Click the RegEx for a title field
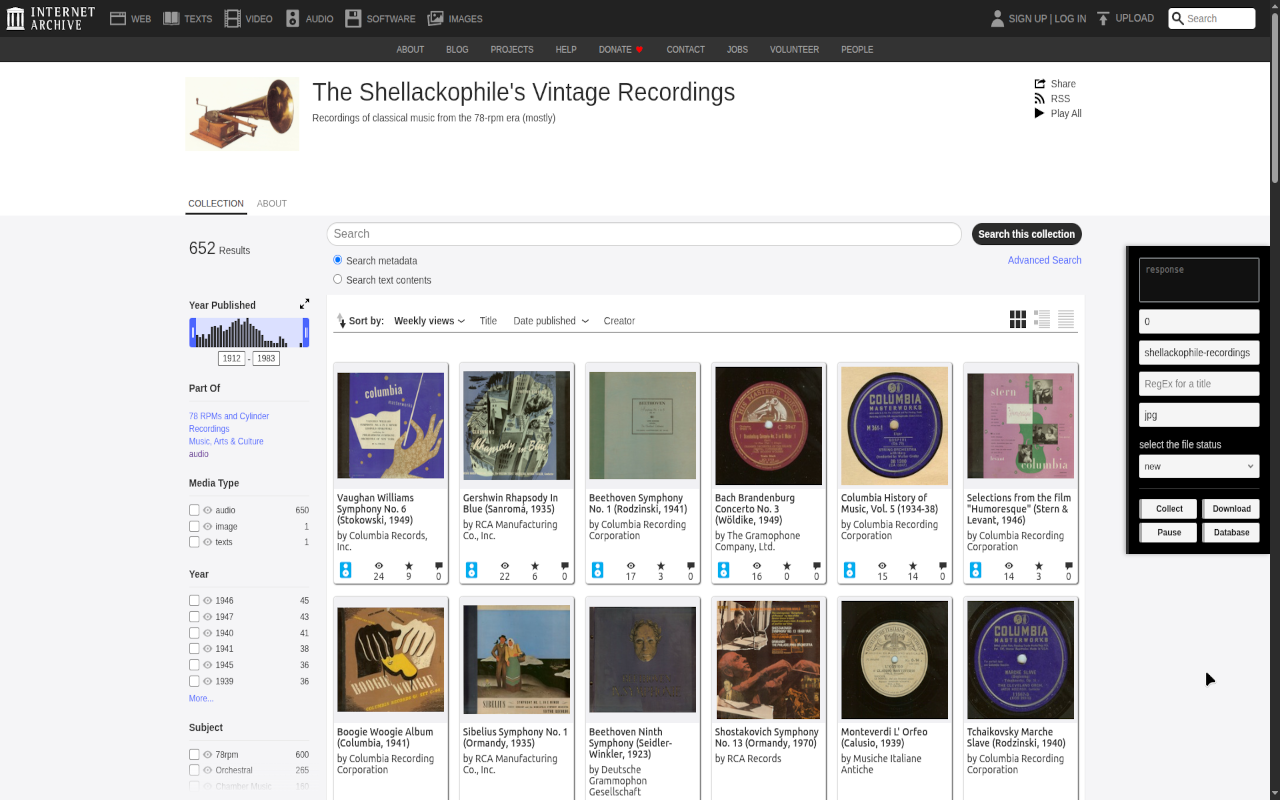Image resolution: width=1280 pixels, height=800 pixels. coord(1199,384)
